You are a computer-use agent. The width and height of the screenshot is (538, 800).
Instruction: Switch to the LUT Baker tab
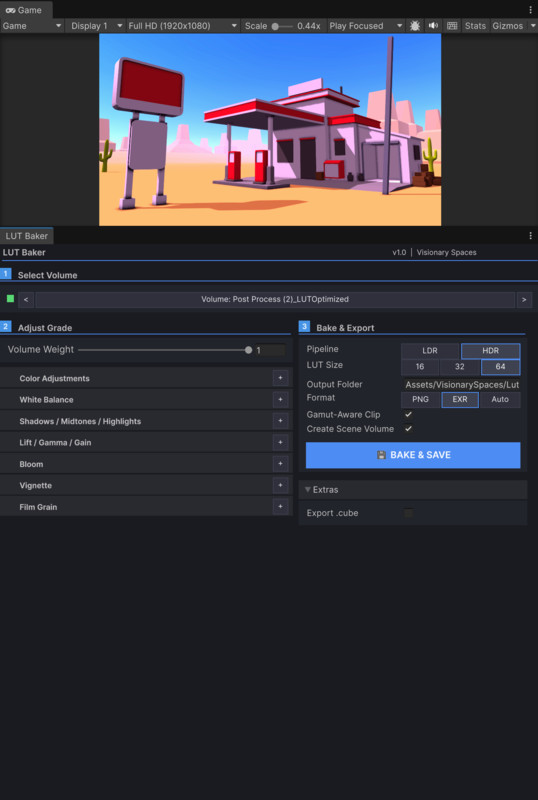tap(27, 236)
